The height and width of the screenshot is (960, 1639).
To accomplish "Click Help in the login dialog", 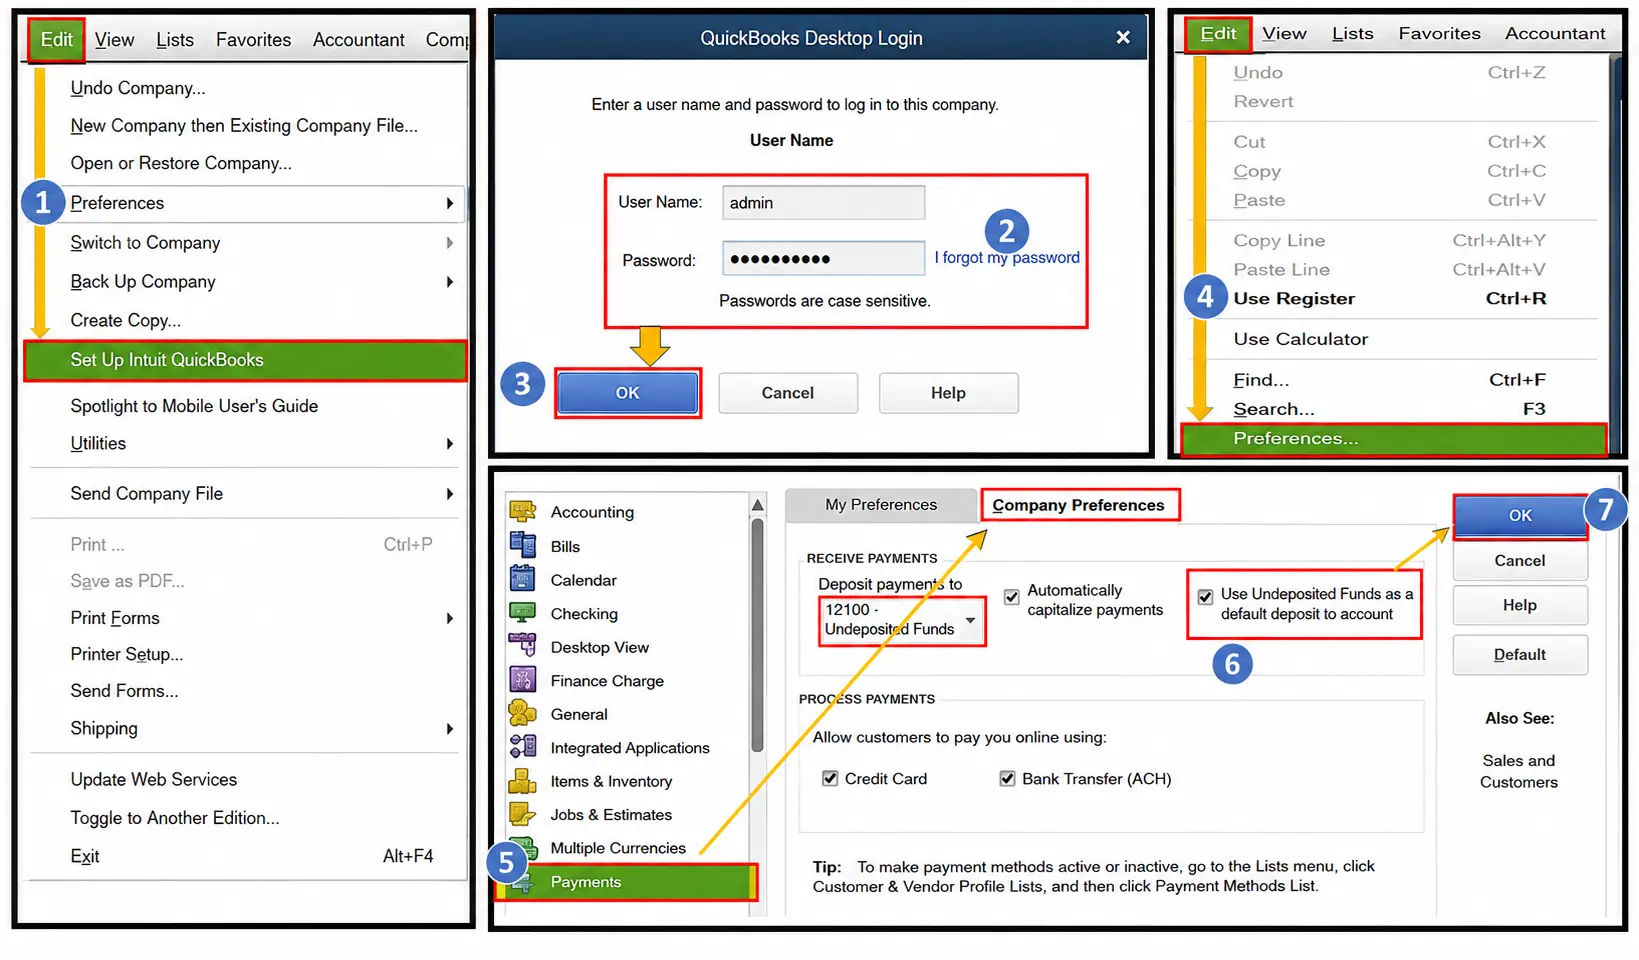I will (948, 393).
